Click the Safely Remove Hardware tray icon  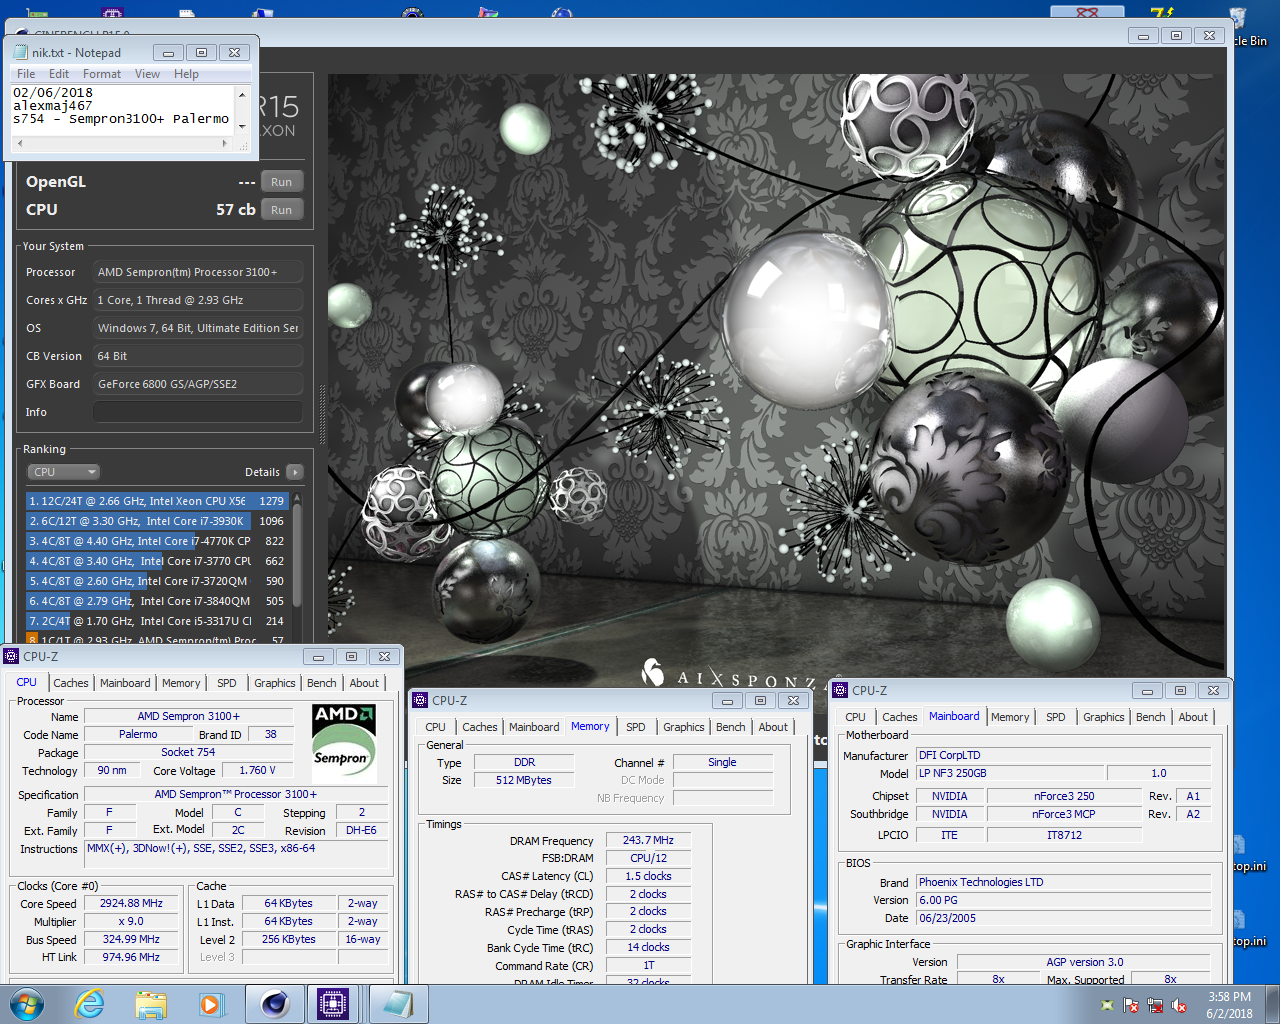tap(1107, 1005)
